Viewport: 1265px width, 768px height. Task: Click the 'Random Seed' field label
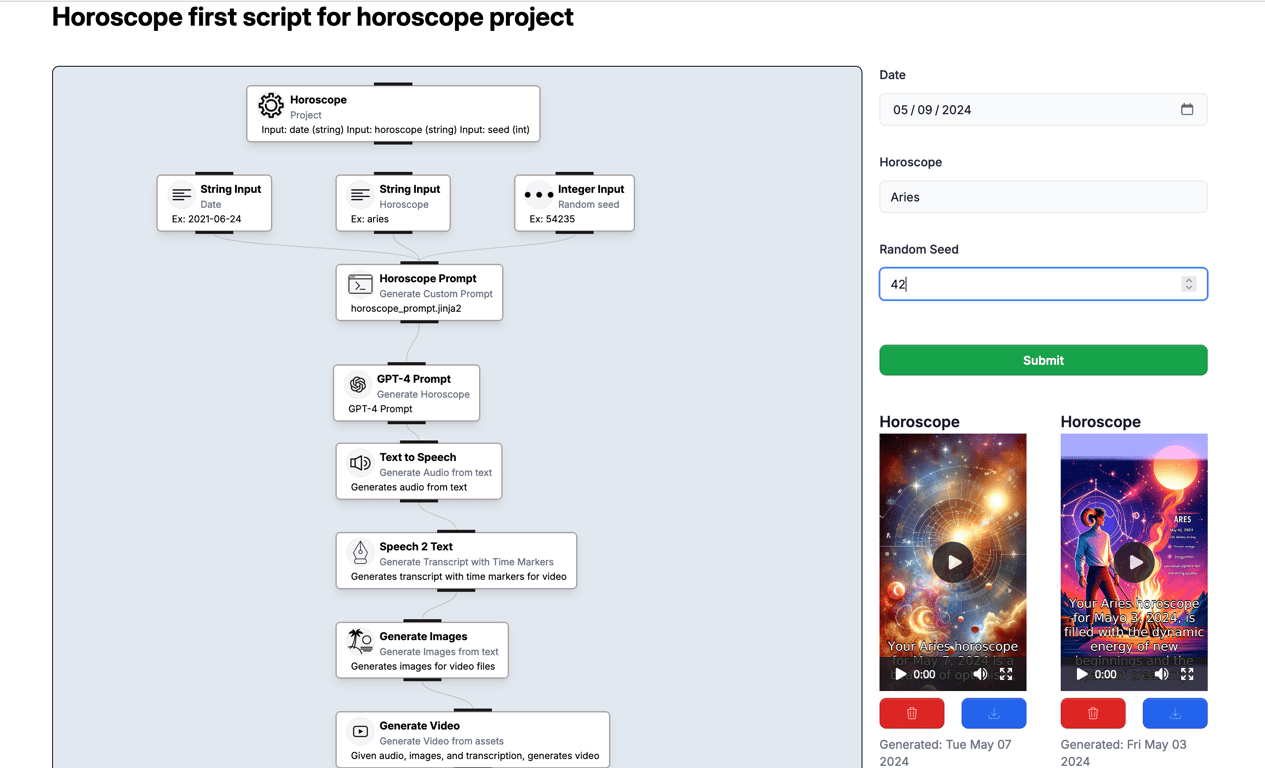[919, 249]
